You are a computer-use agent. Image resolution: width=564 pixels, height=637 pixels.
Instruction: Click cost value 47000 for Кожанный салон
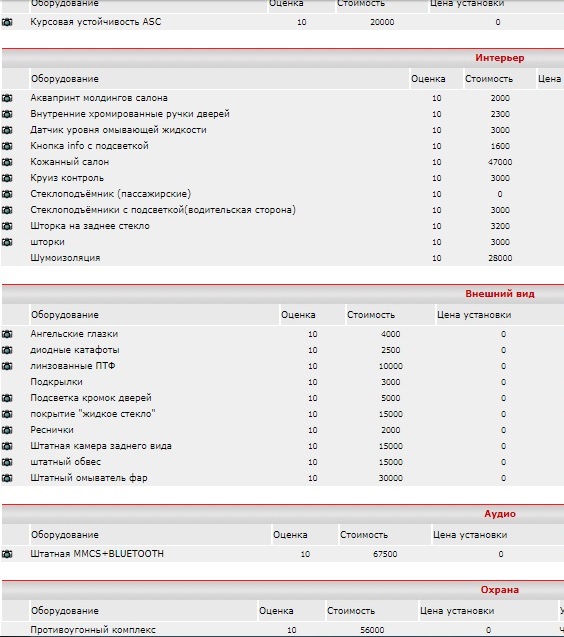pyautogui.click(x=500, y=162)
